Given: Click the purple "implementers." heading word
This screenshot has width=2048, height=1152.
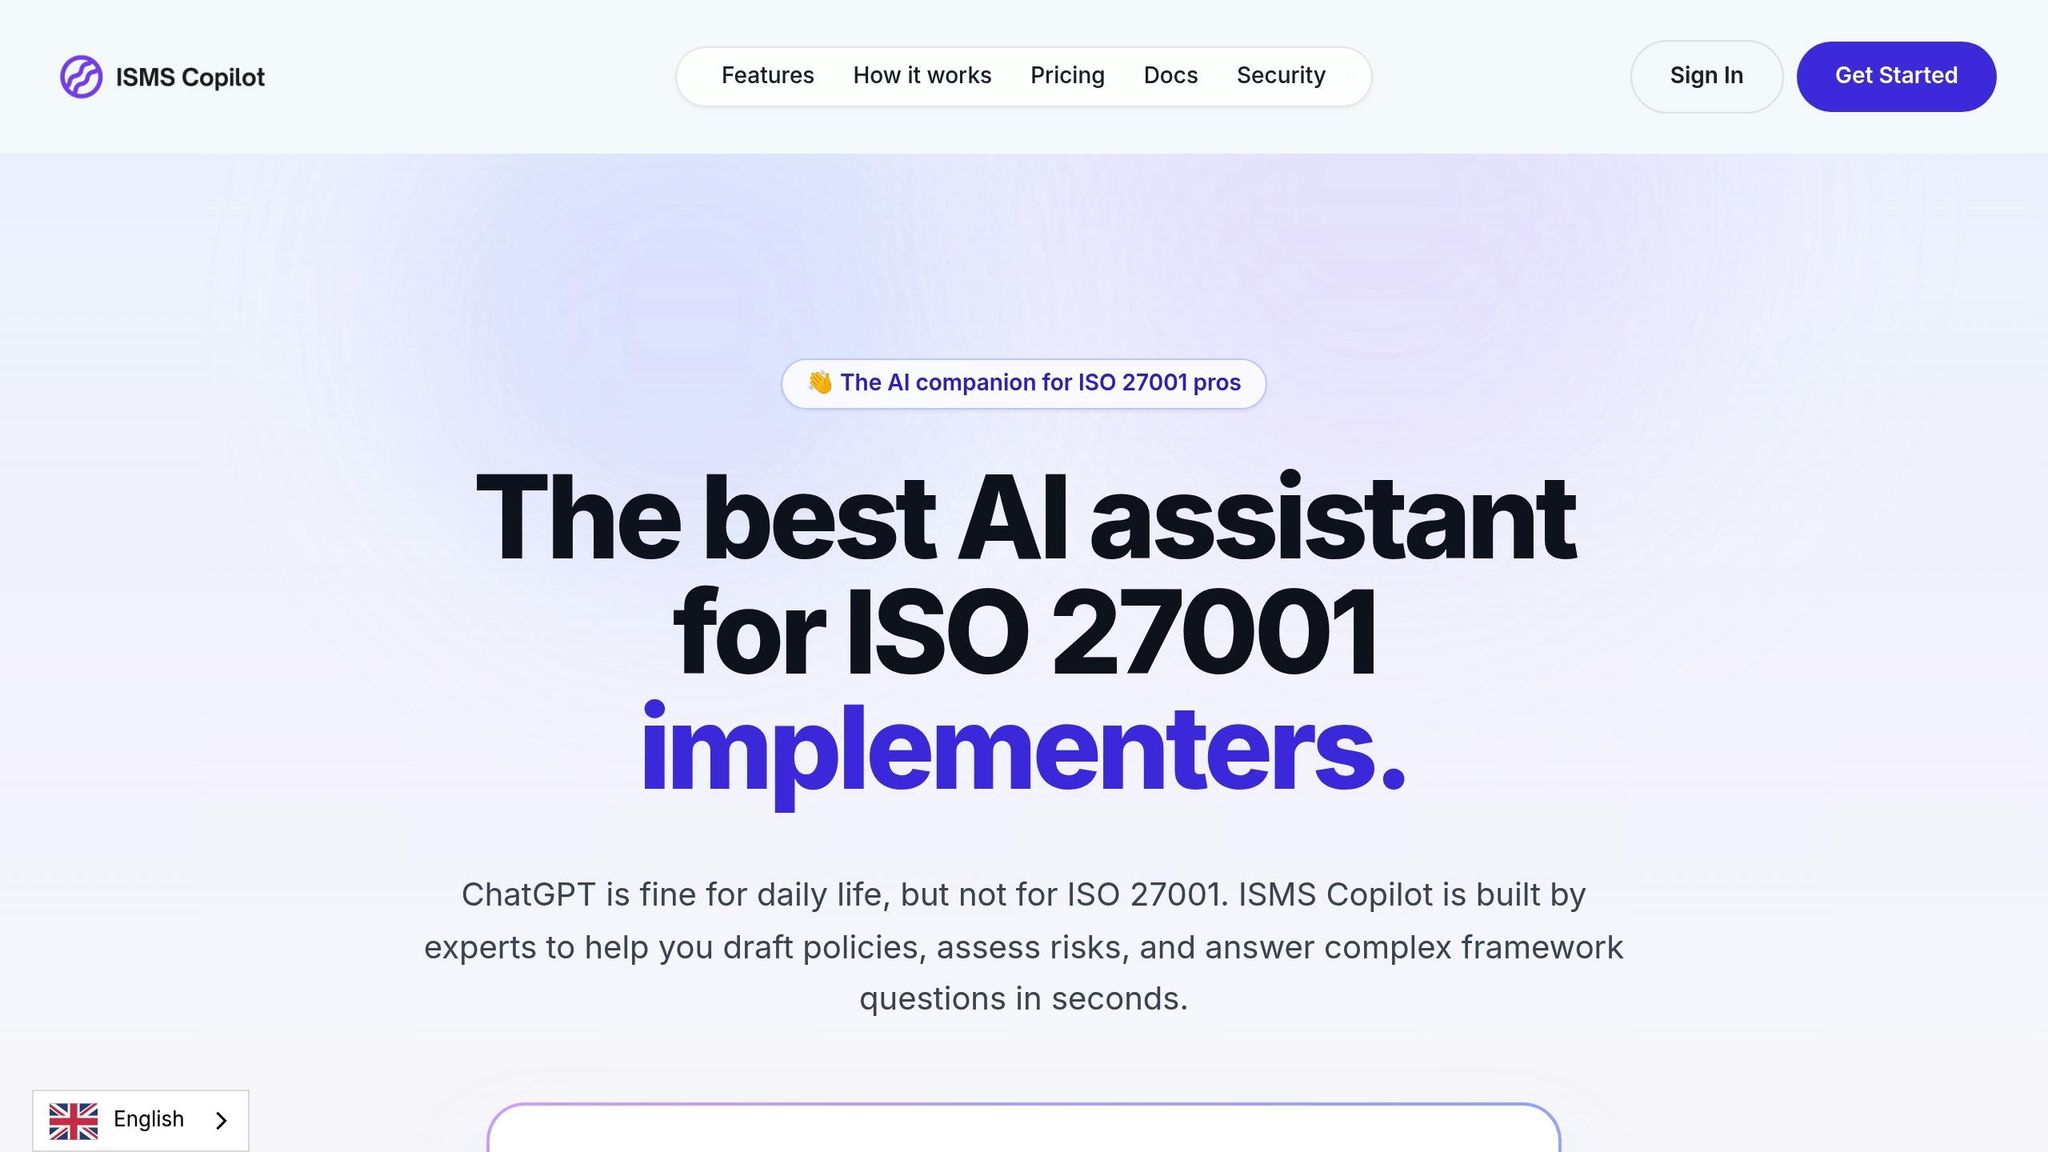Looking at the screenshot, I should (x=1024, y=748).
